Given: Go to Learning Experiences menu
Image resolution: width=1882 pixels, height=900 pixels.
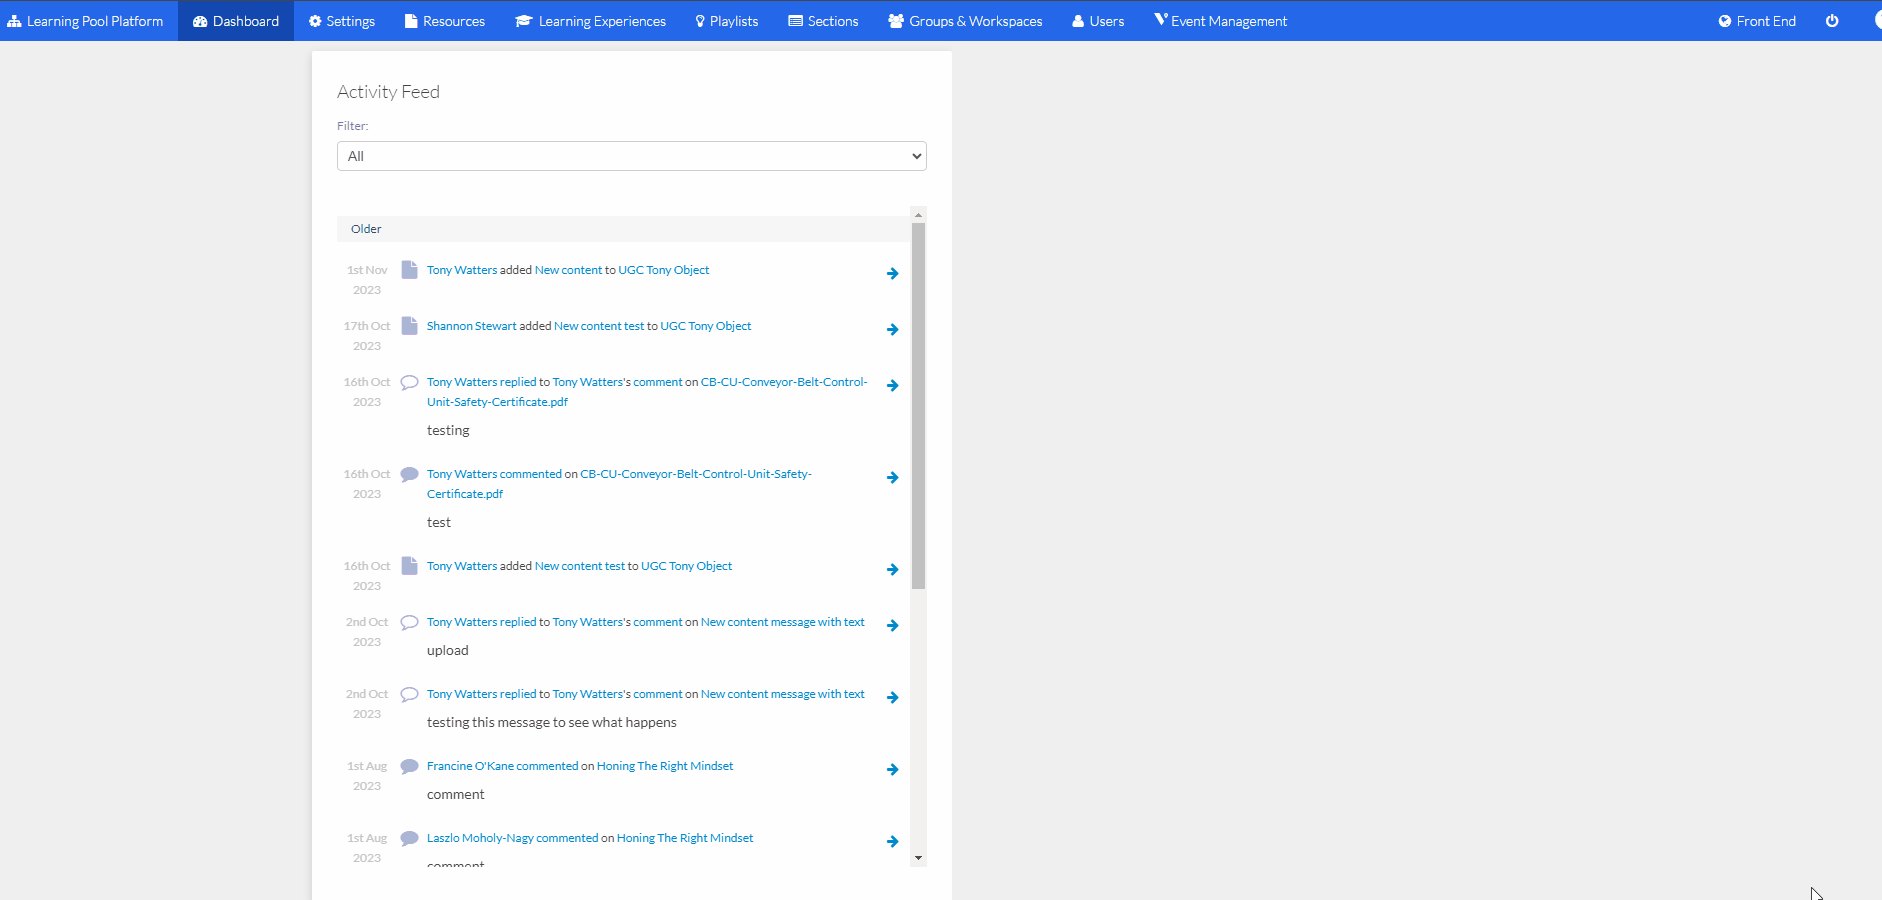Looking at the screenshot, I should pos(590,21).
